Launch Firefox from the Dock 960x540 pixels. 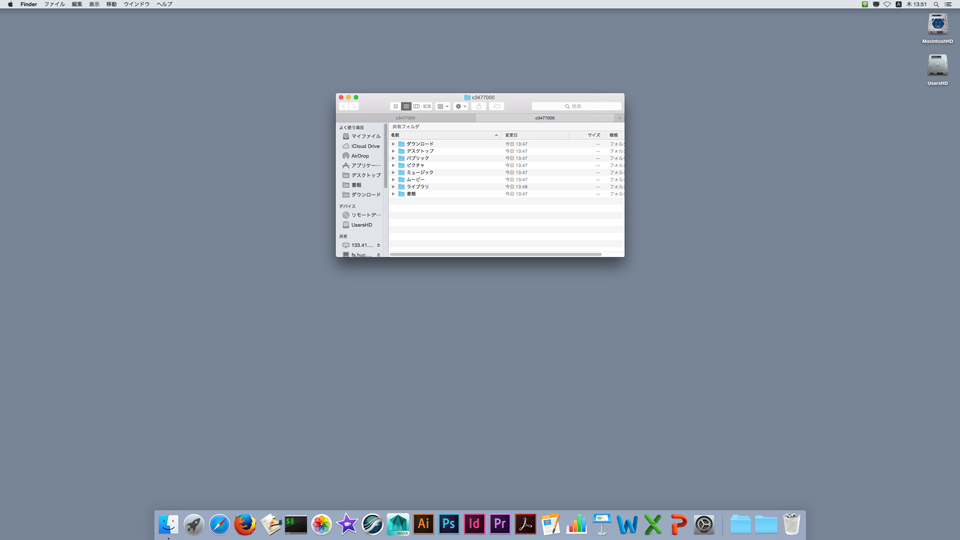pos(245,525)
